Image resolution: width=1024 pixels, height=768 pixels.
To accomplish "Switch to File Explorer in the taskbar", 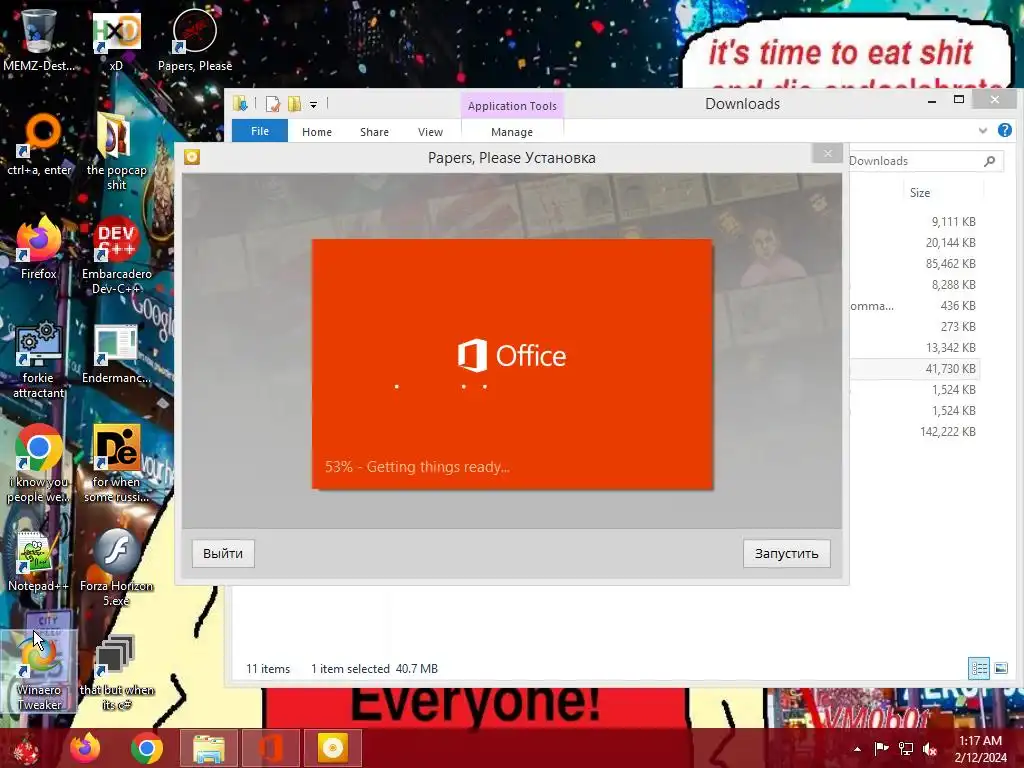I will tap(209, 748).
